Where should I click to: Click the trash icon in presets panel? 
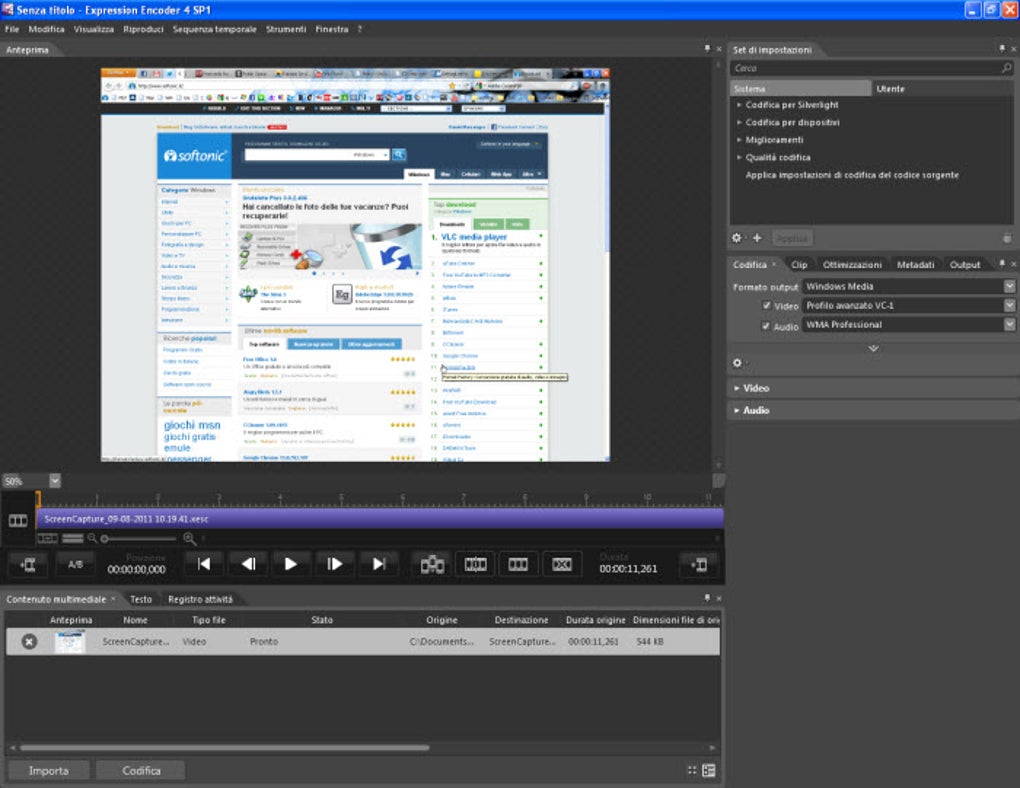point(1007,238)
